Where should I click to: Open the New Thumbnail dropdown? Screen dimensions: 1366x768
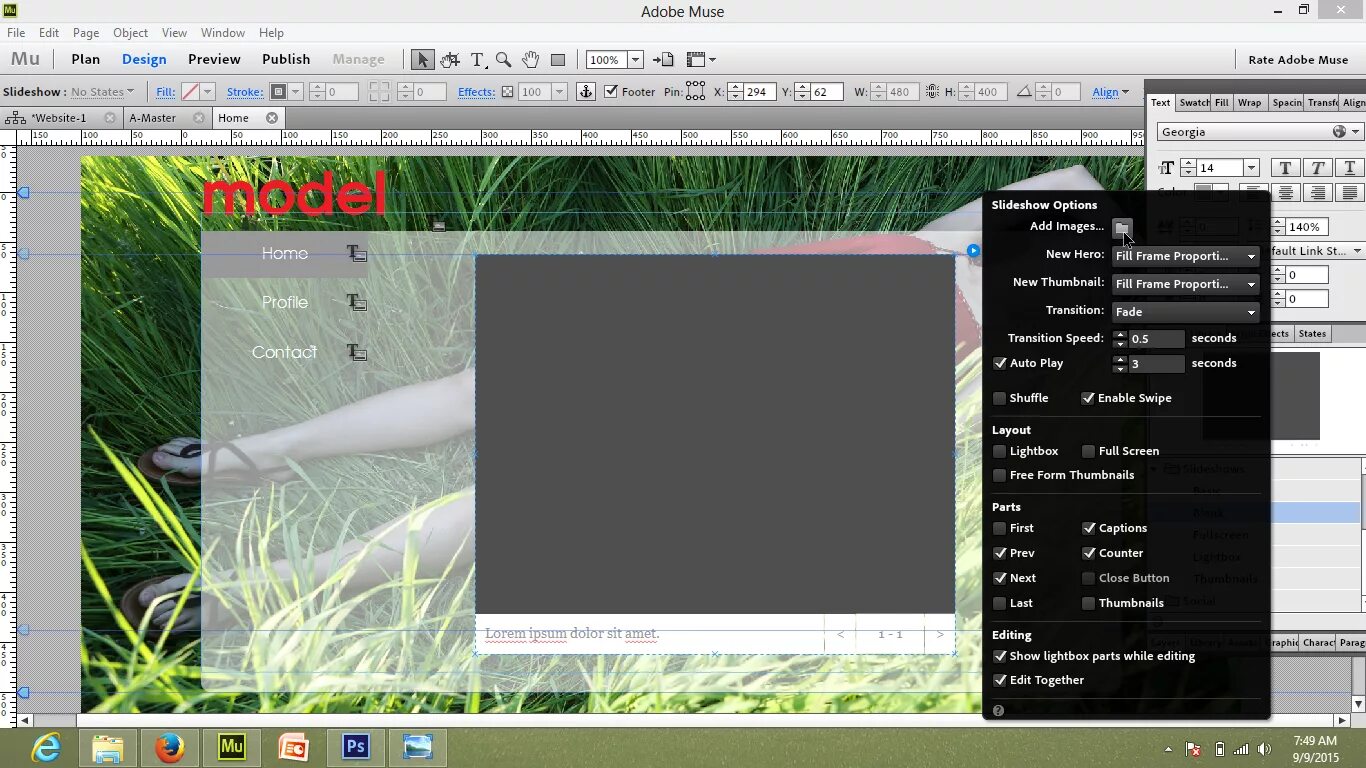pos(1186,284)
